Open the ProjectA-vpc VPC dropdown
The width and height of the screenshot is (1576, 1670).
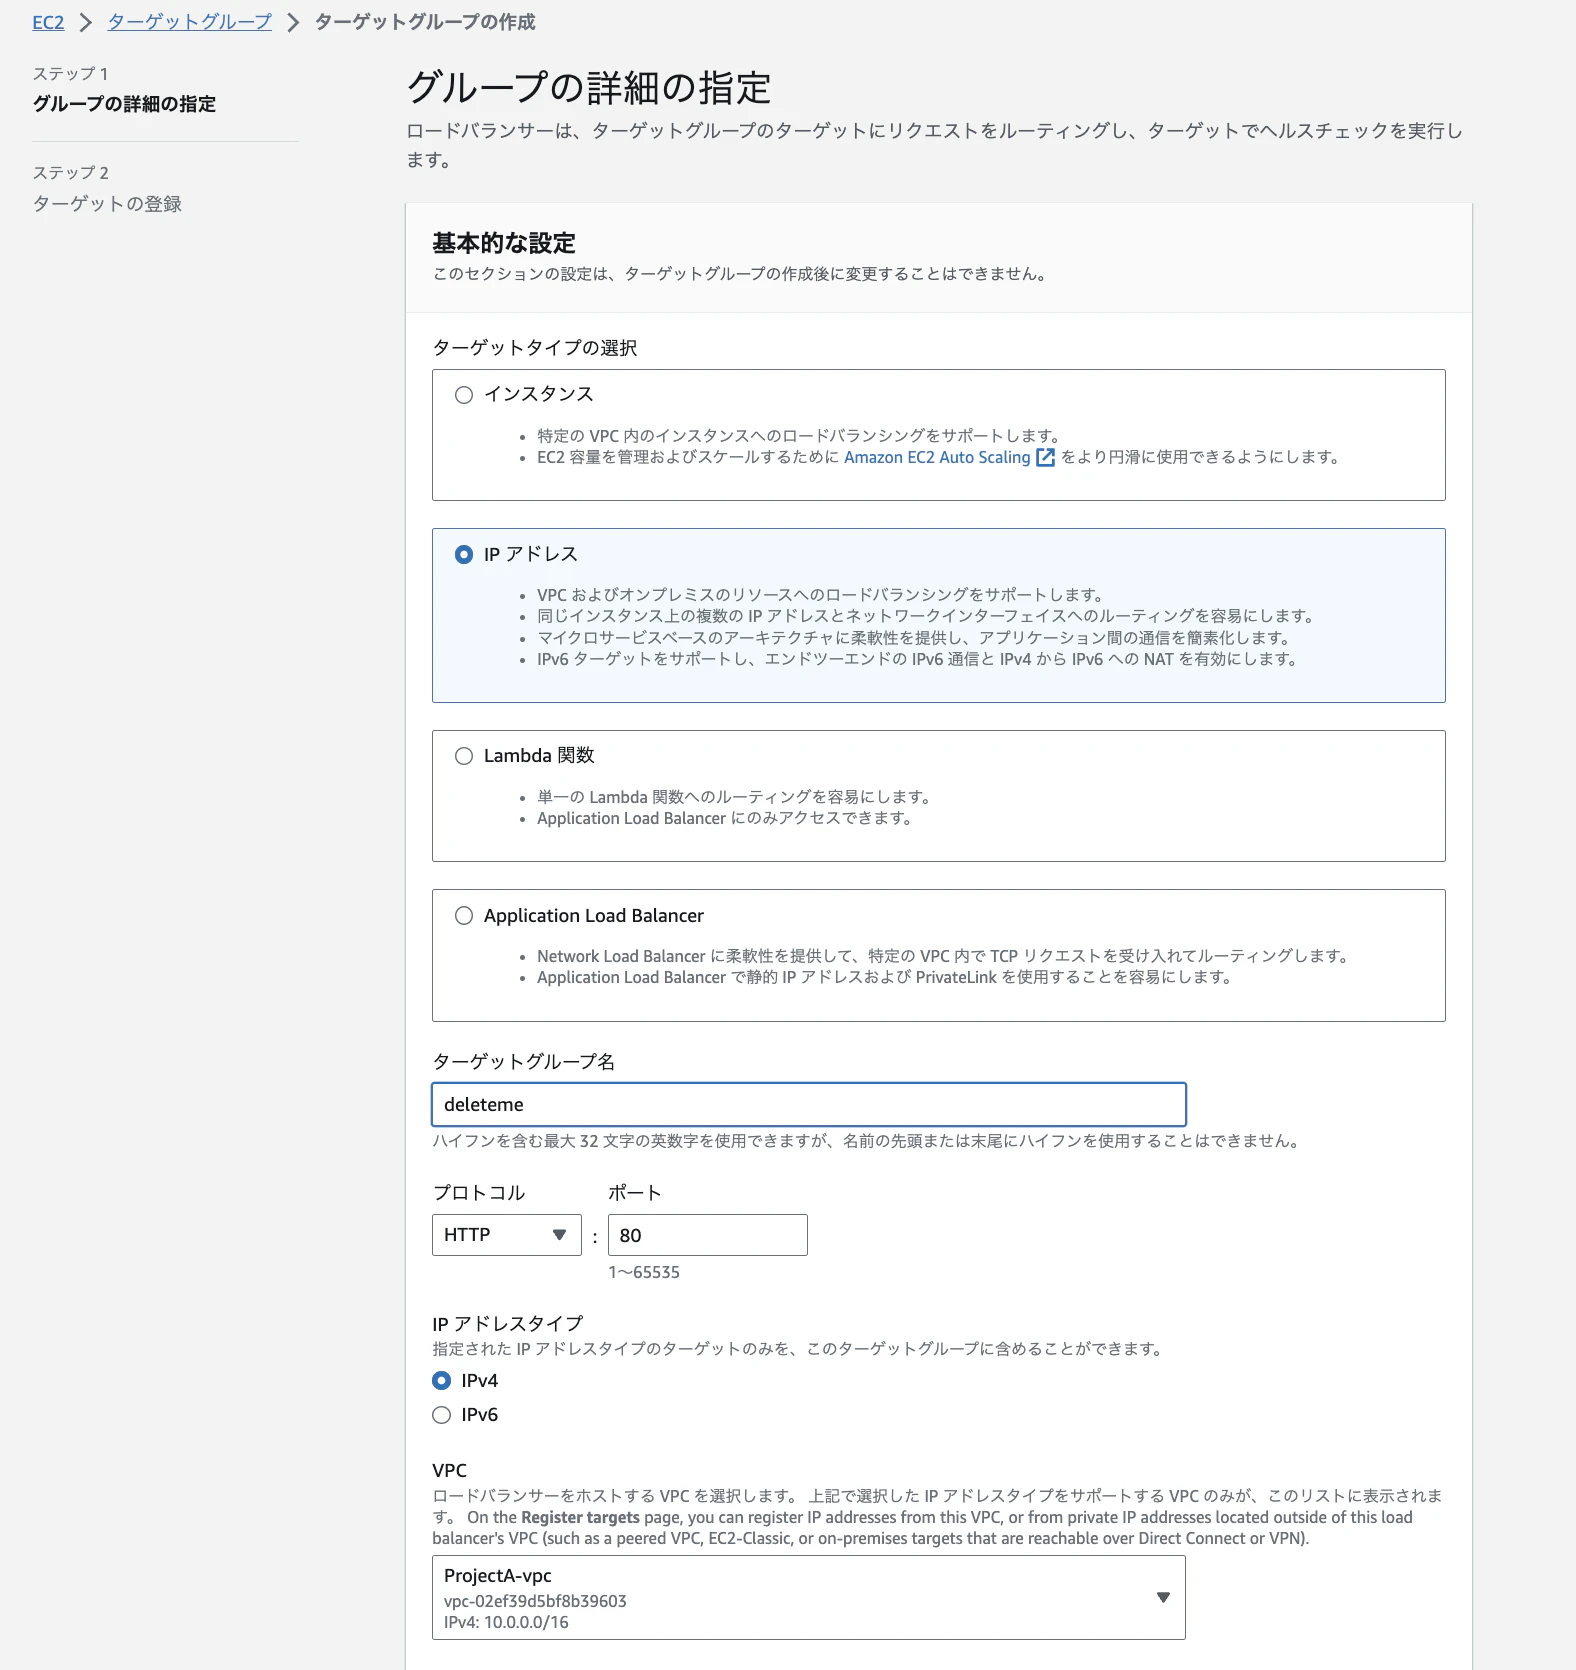[809, 1597]
